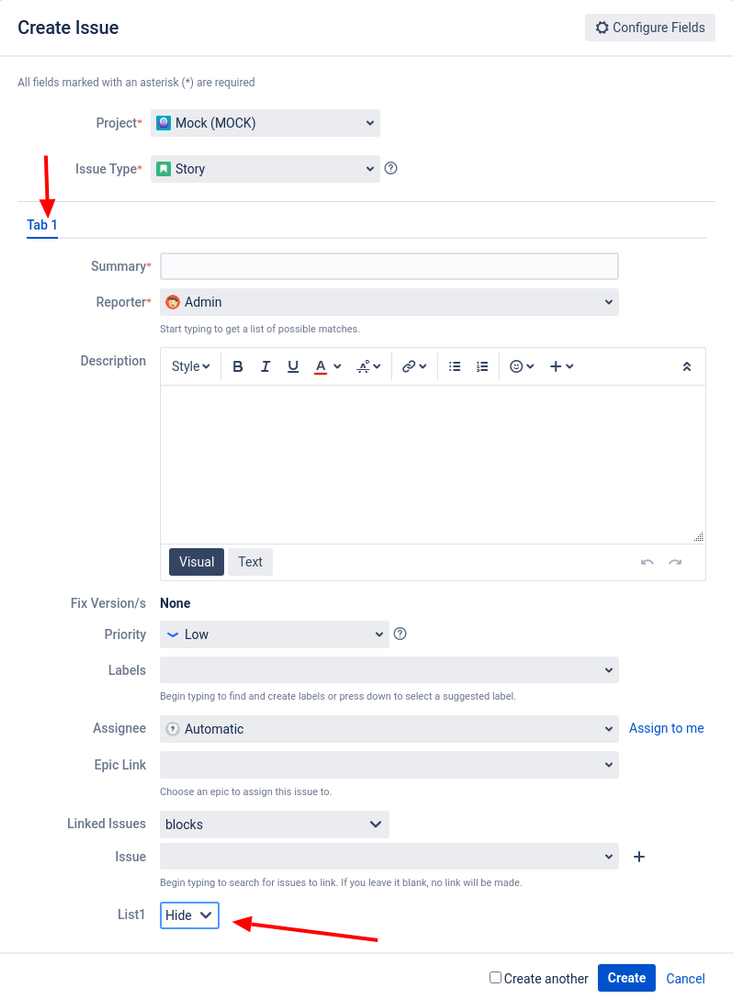Click the help icon next to Issue Type
Viewport: 733px width, 999px height.
[391, 168]
